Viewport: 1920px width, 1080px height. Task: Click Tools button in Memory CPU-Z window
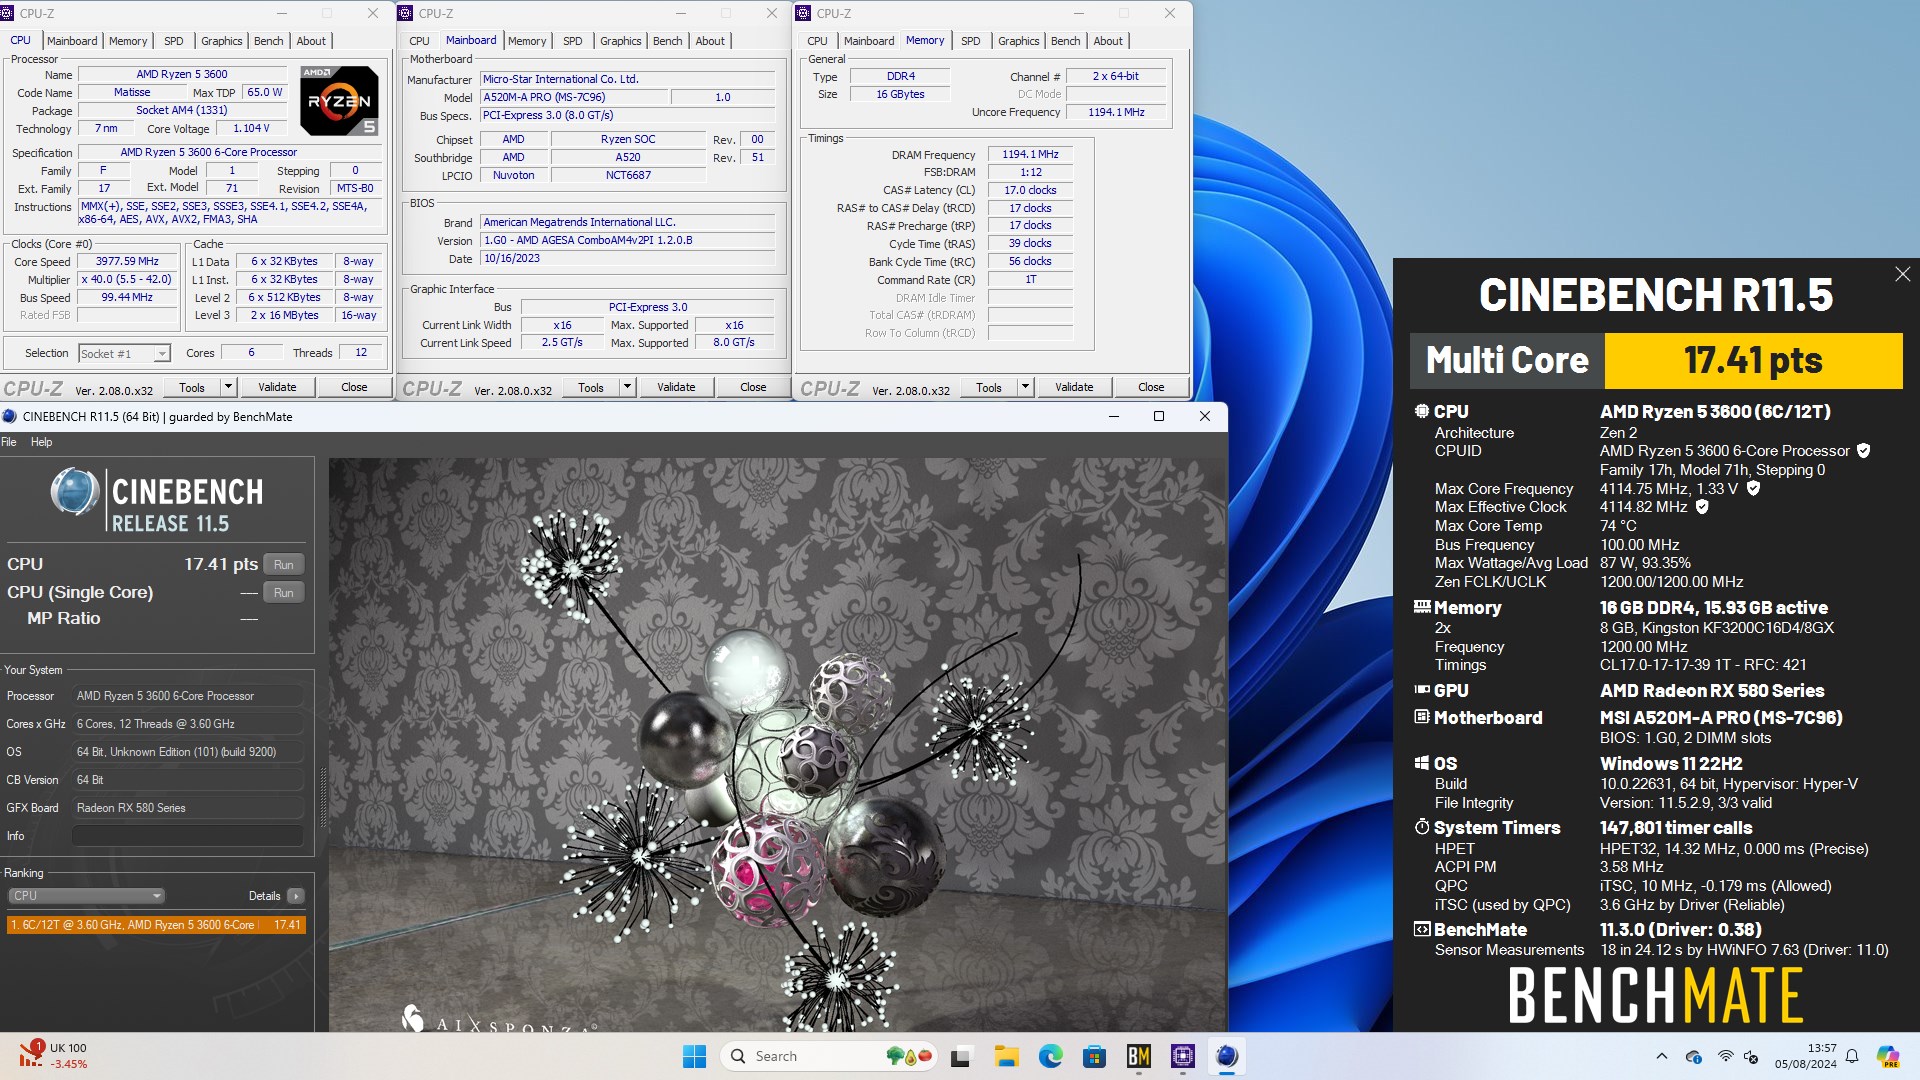point(989,387)
